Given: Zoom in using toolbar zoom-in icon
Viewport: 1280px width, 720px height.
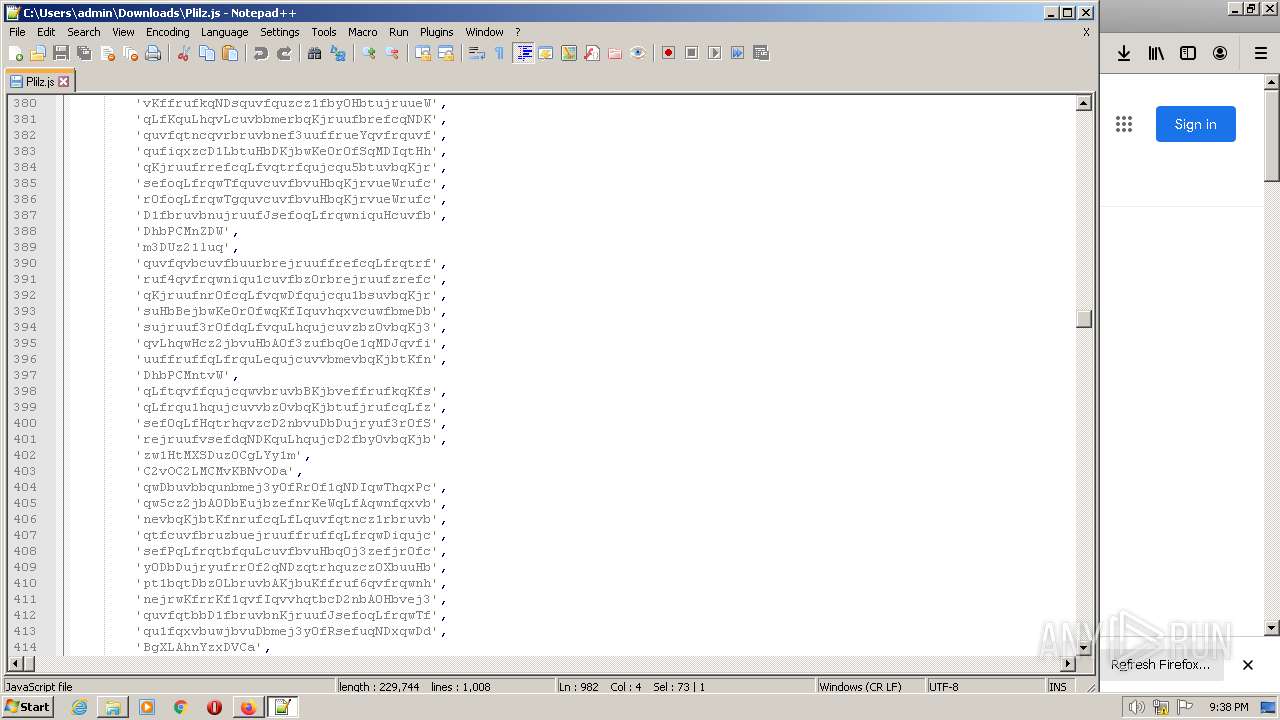Looking at the screenshot, I should click(x=369, y=53).
